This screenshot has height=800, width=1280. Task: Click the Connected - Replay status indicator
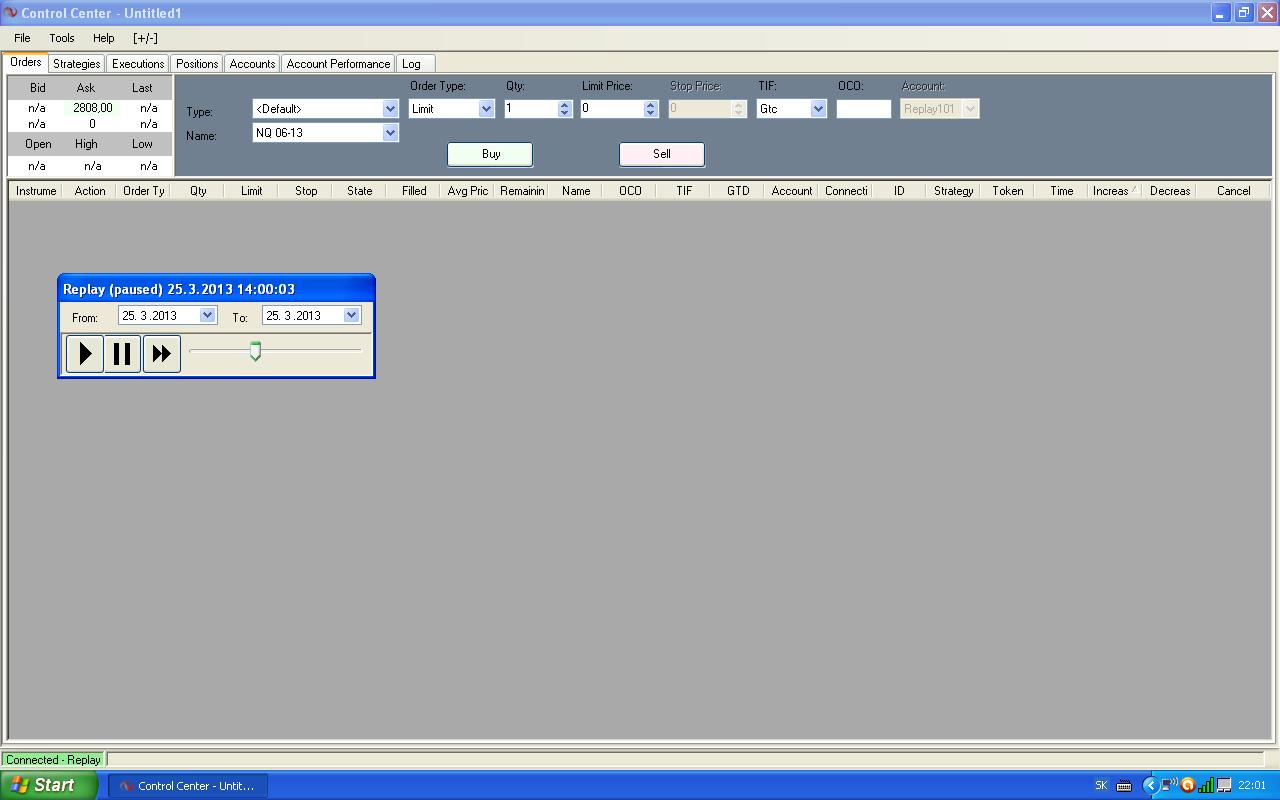54,760
